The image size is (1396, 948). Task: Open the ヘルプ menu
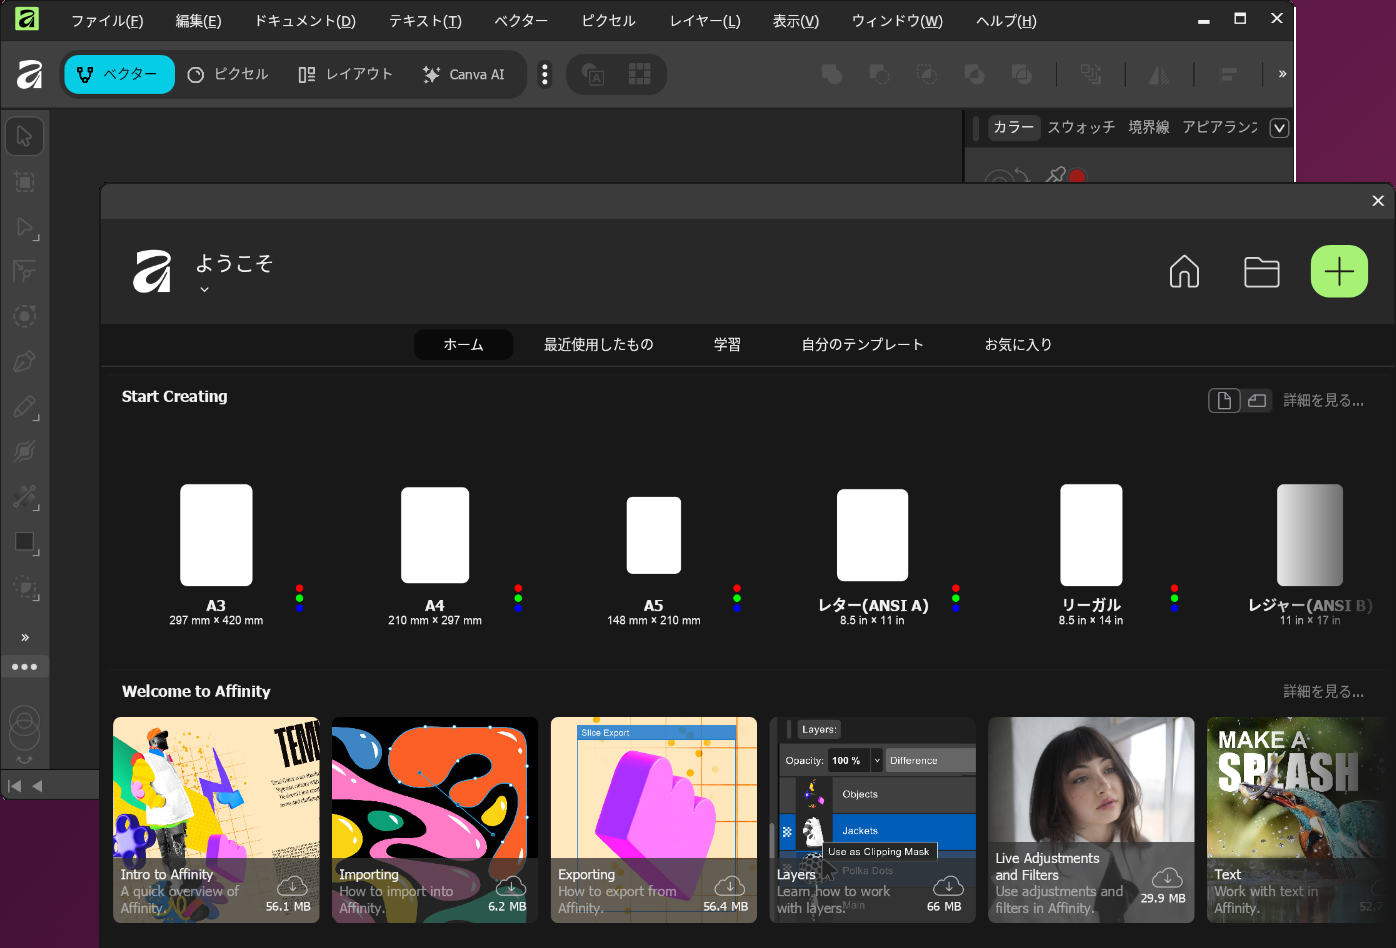[x=1004, y=20]
